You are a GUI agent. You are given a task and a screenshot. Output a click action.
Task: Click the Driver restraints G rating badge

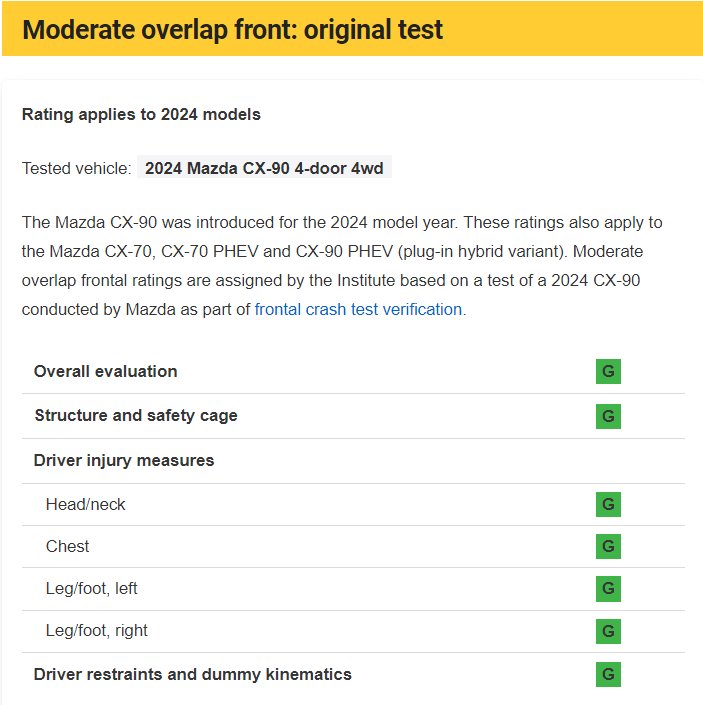pos(608,675)
